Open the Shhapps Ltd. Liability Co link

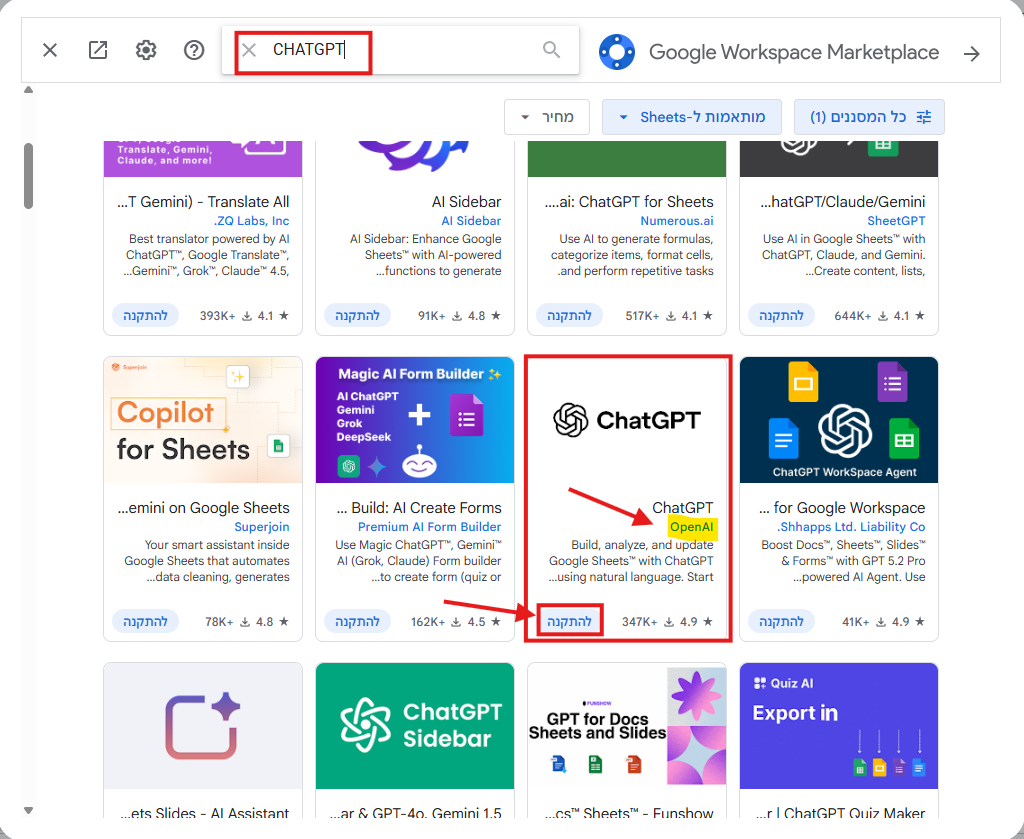pyautogui.click(x=851, y=527)
